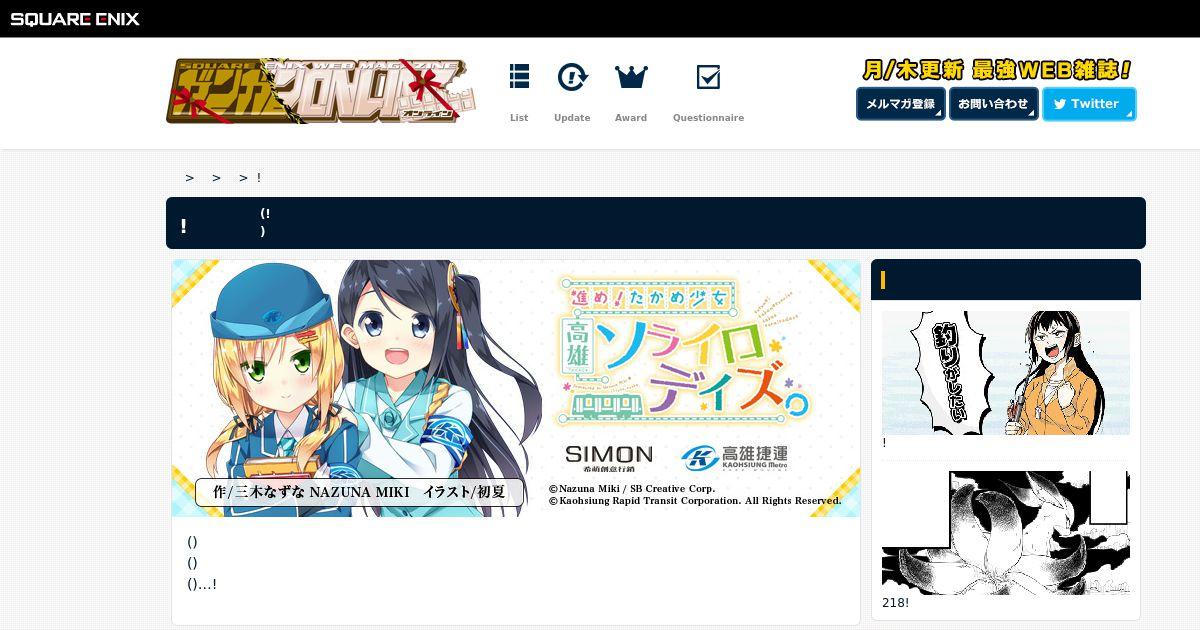Open the Award crown icon
Viewport: 1200px width, 630px height.
631,76
